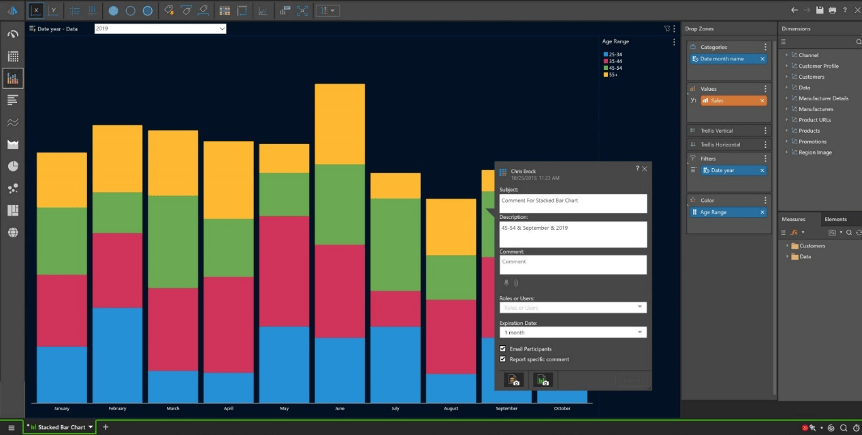Viewport: 862px width, 435px height.
Task: Open the Expiration Date dropdown
Action: point(573,332)
